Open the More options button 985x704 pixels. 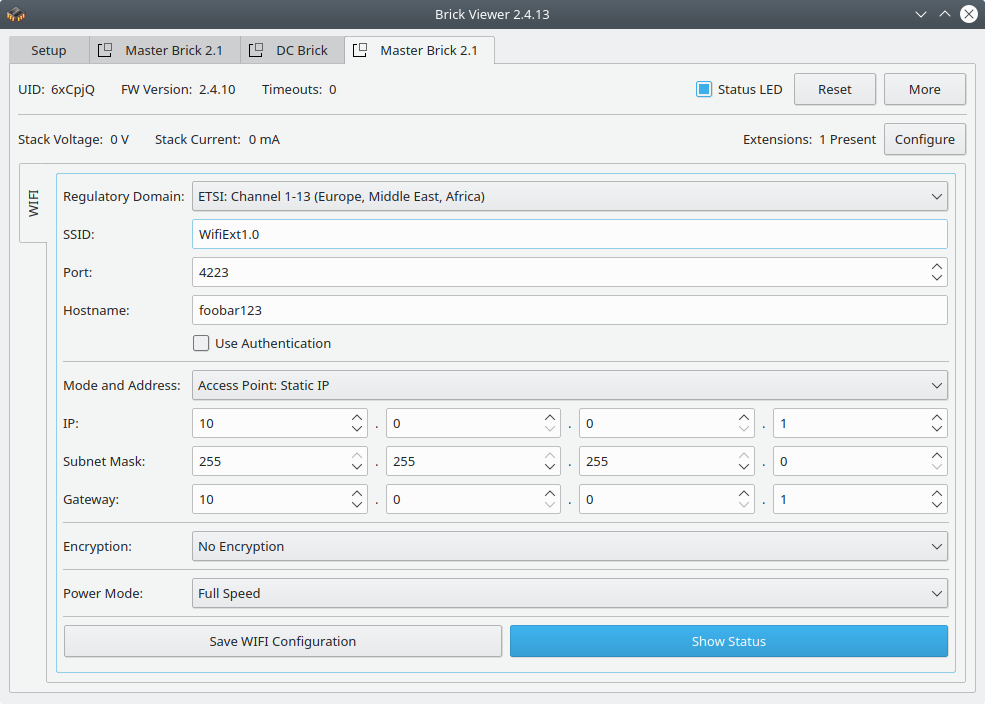point(925,89)
